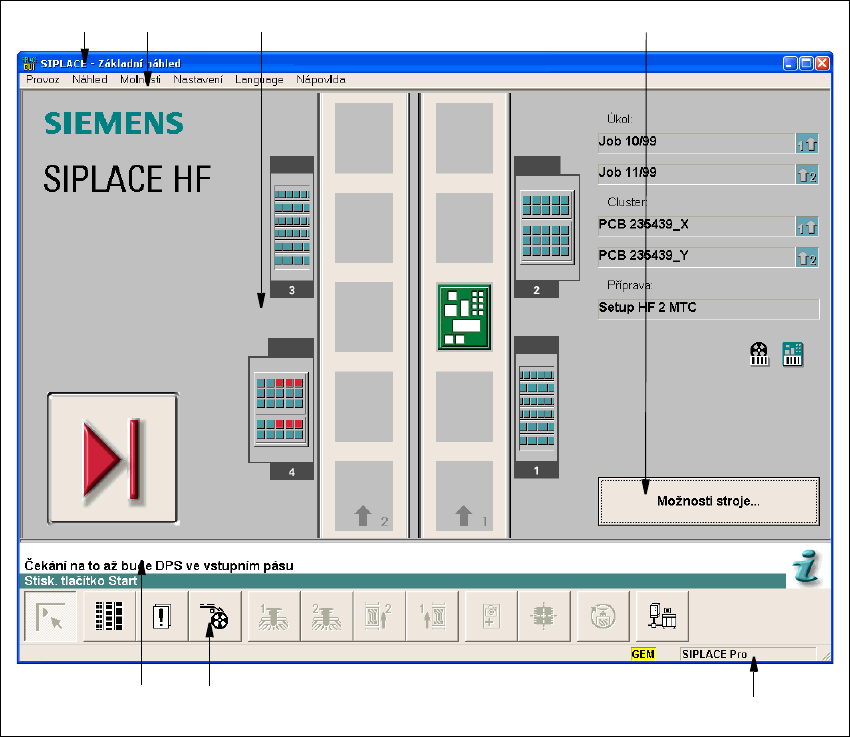Click the Job 11/99 field

coord(697,174)
